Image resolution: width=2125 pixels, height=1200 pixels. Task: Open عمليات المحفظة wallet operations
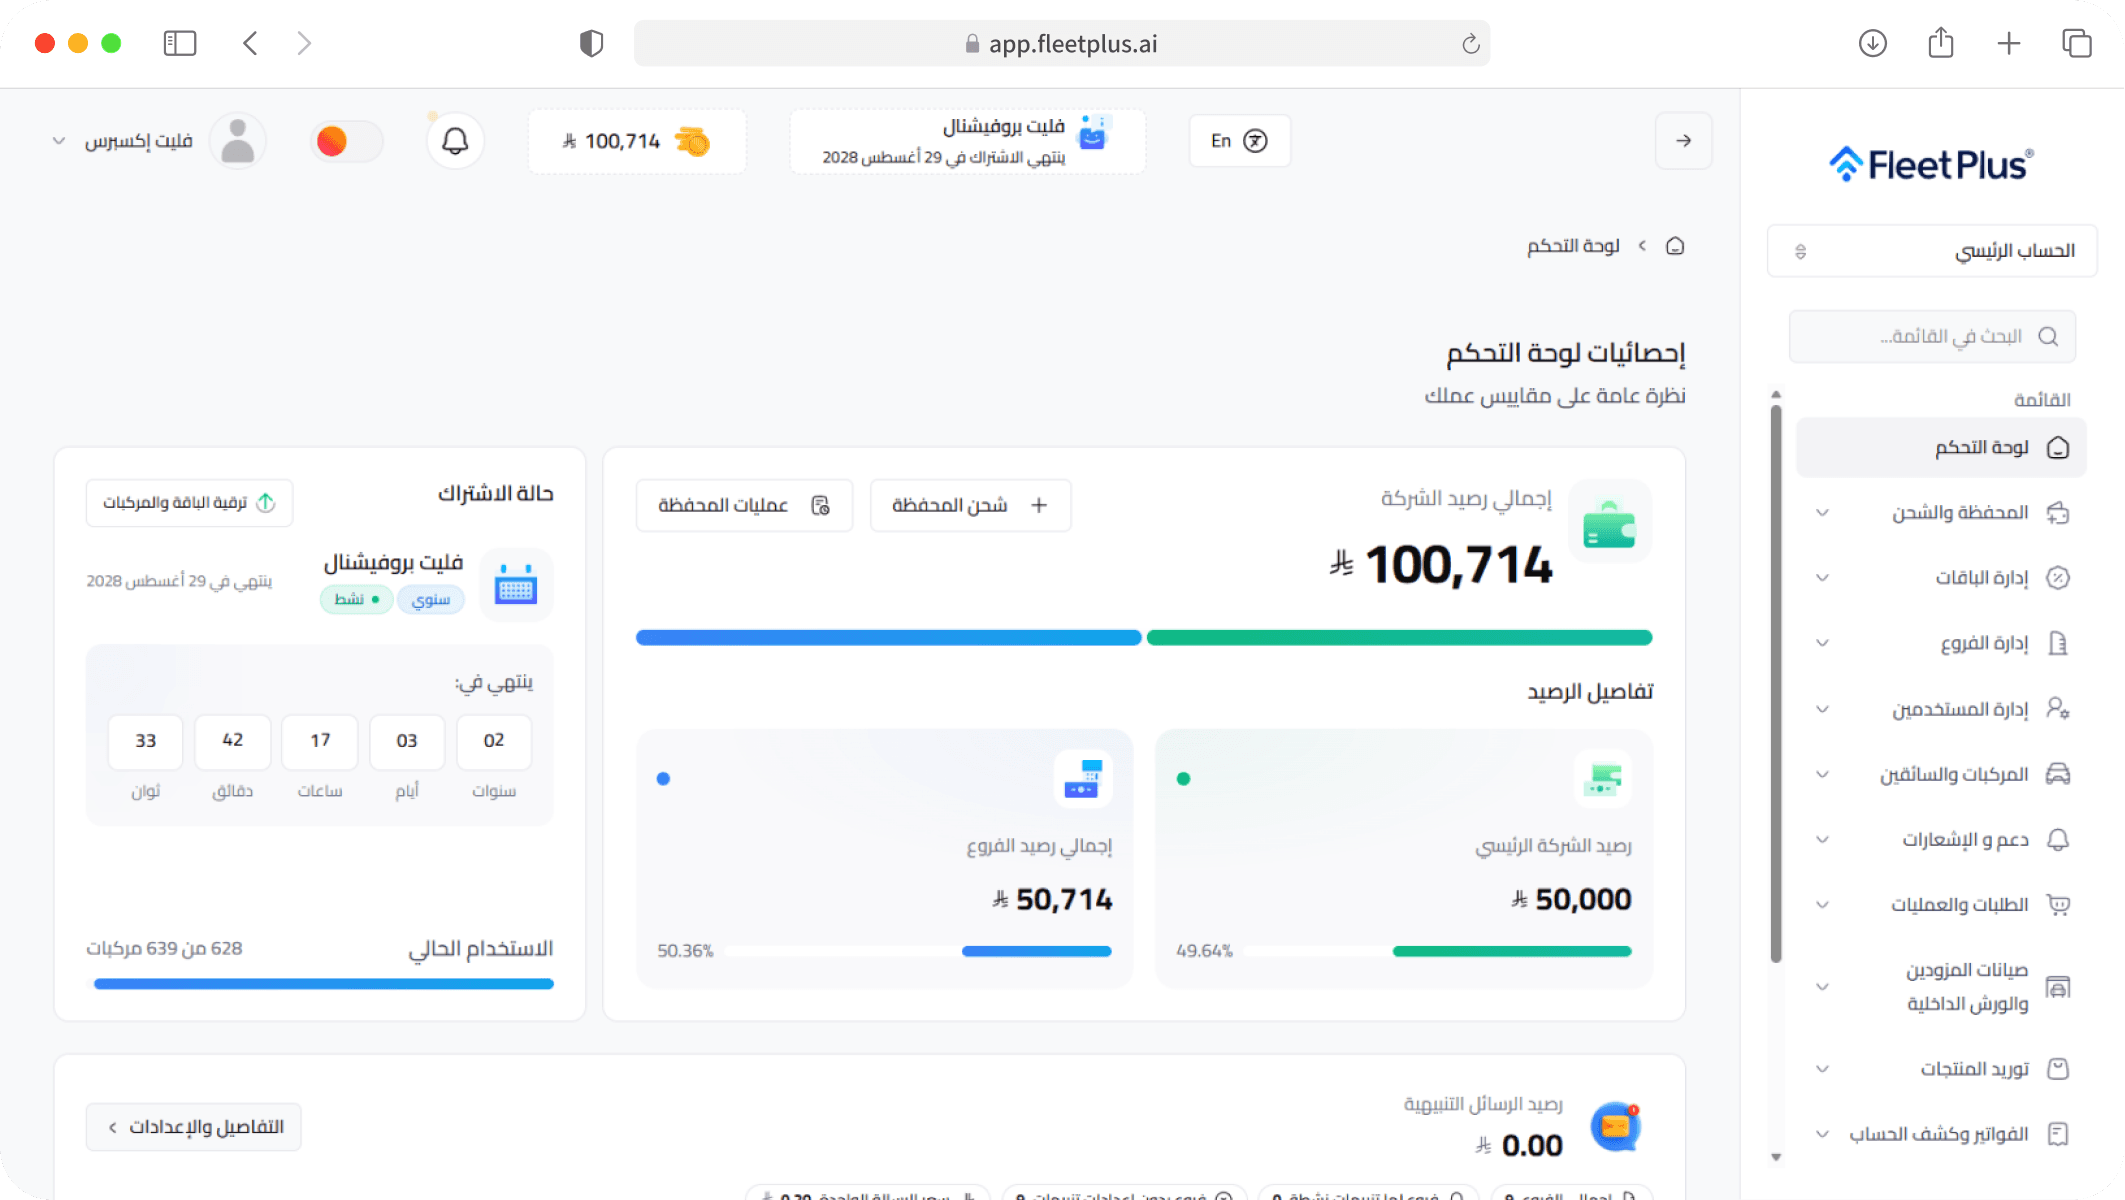pyautogui.click(x=744, y=505)
